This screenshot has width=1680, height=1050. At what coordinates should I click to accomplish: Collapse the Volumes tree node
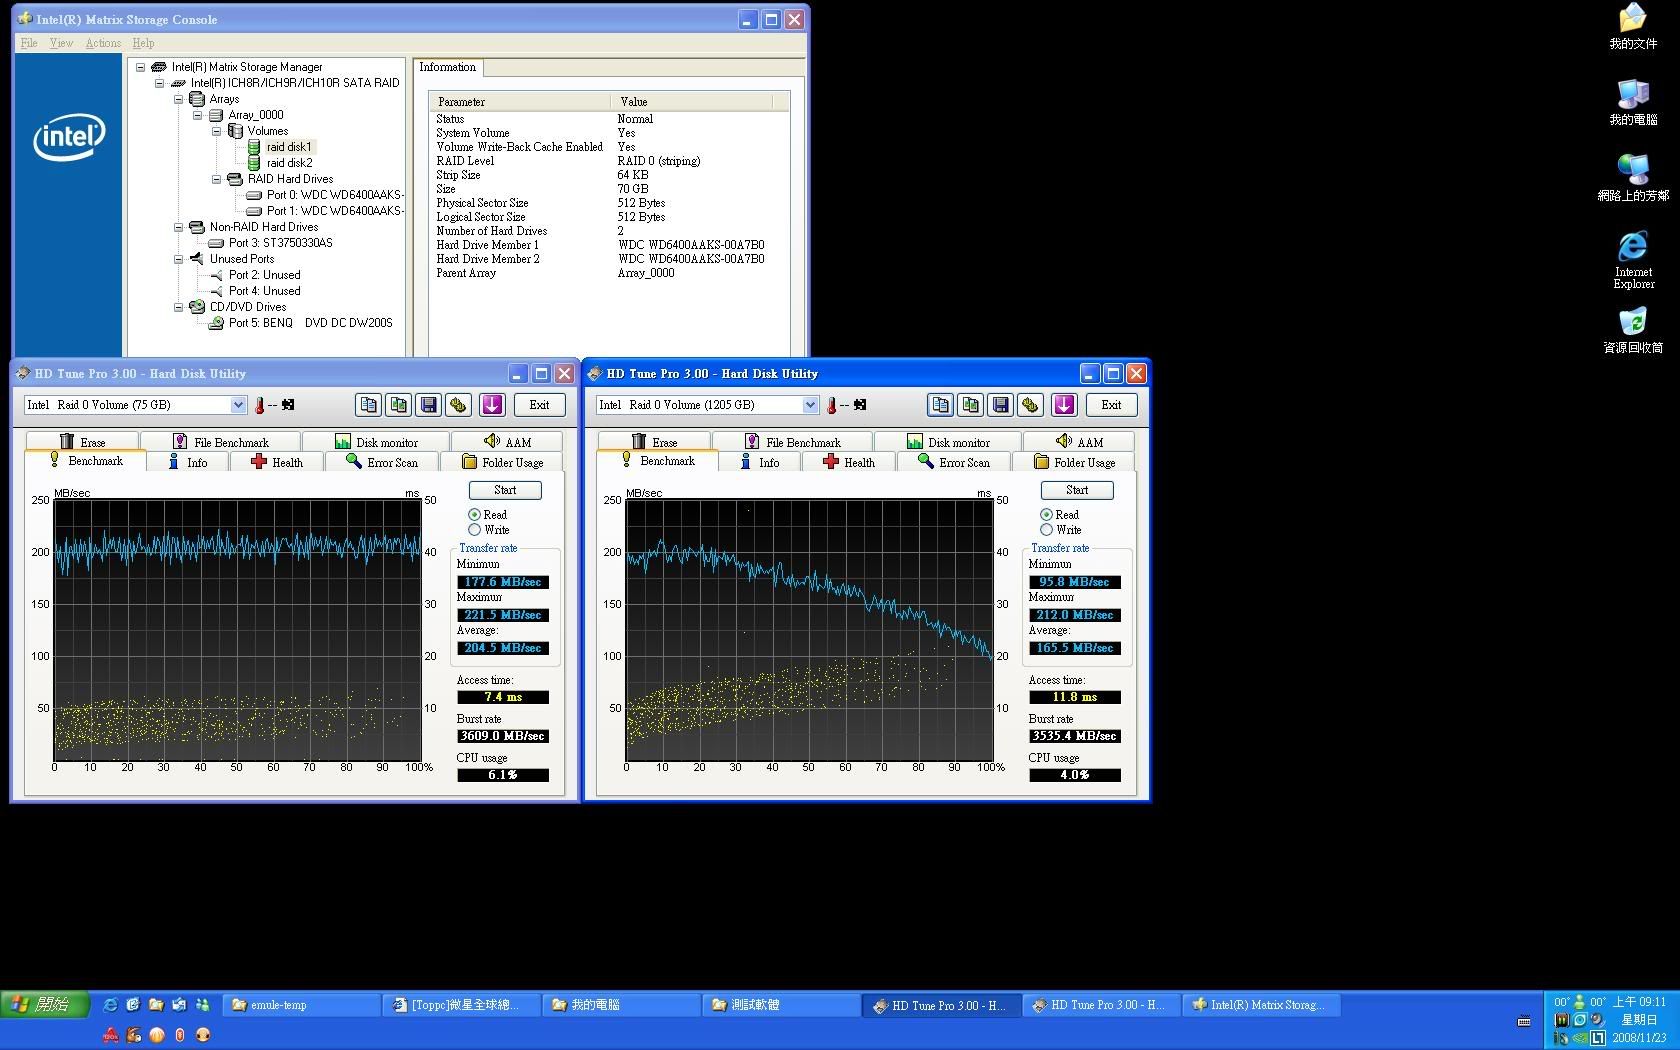pyautogui.click(x=216, y=131)
